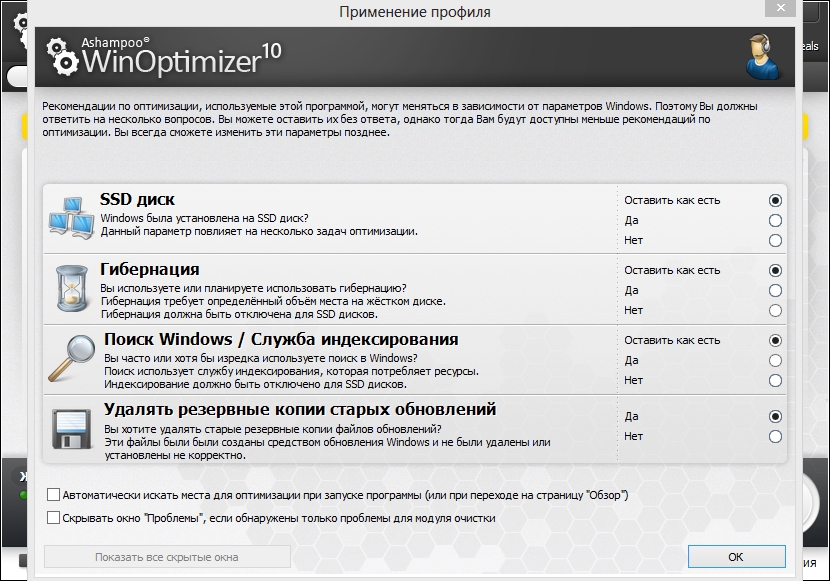Click the 'SSD диск' section heading
The width and height of the screenshot is (830, 581).
(x=137, y=199)
